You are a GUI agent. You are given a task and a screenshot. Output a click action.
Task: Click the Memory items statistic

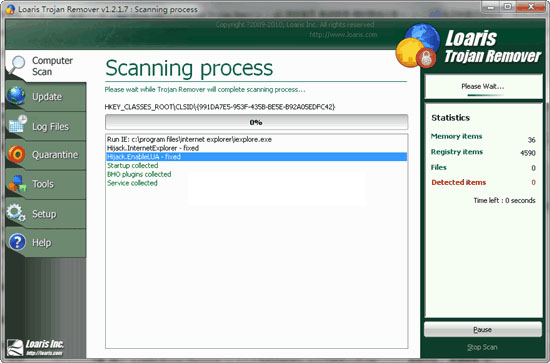456,136
